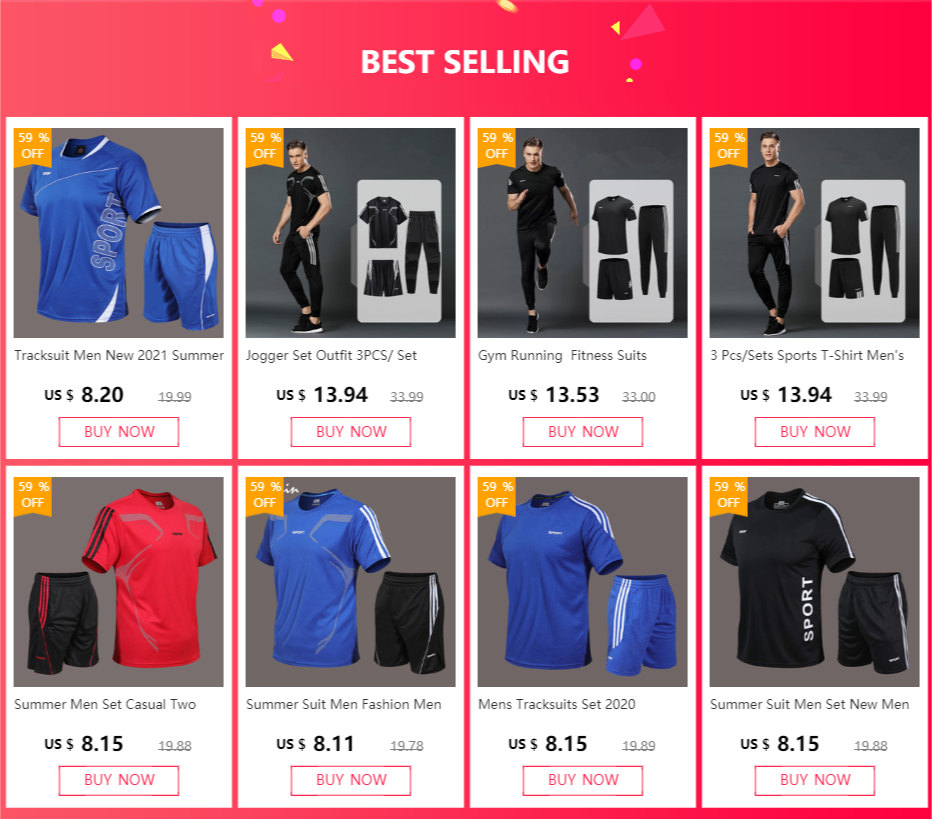Click BUY NOW for 3 Pcs/Sets Sports T-Shirt
The height and width of the screenshot is (819, 932).
point(815,431)
